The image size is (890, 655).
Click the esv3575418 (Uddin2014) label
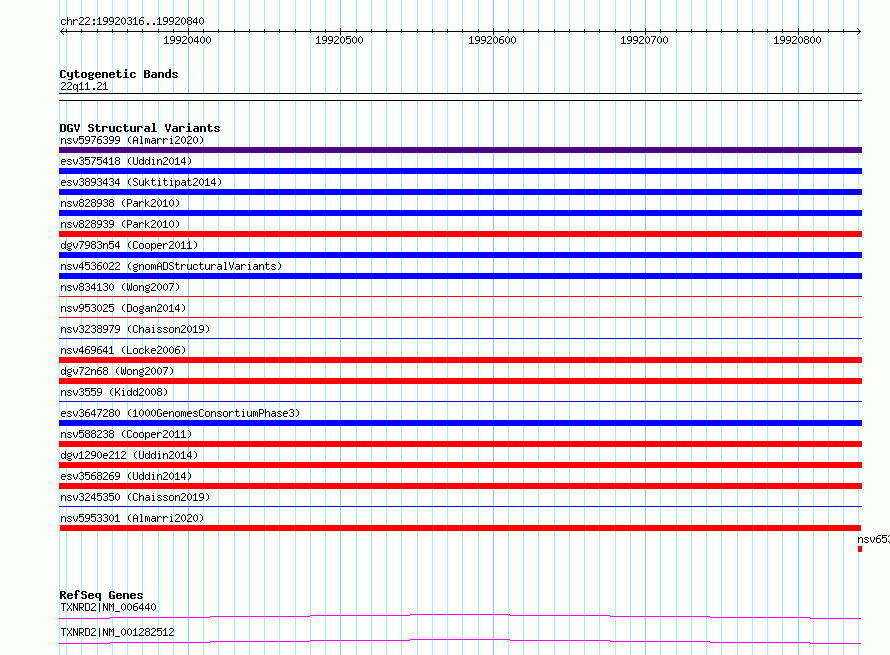[126, 161]
